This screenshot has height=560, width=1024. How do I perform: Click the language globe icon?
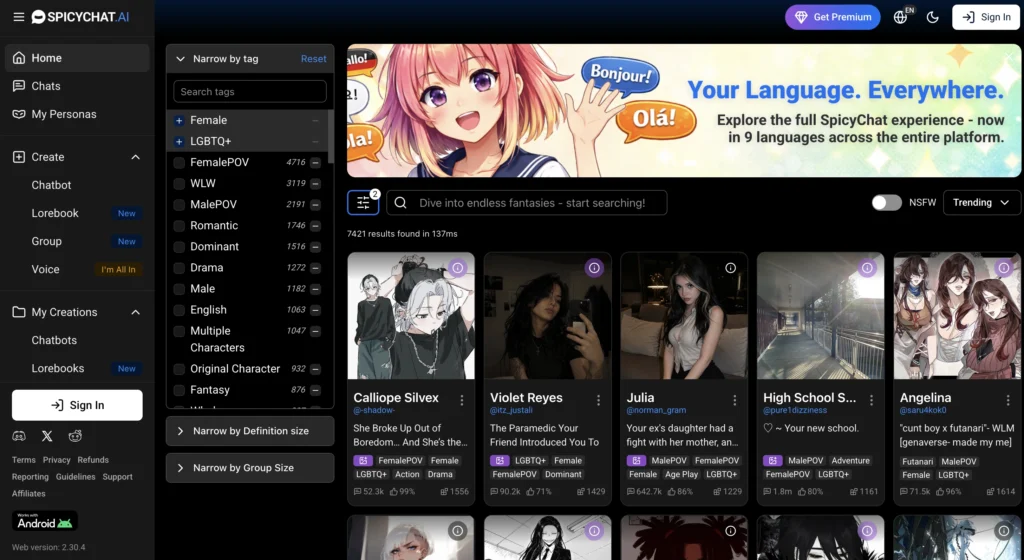pos(901,18)
